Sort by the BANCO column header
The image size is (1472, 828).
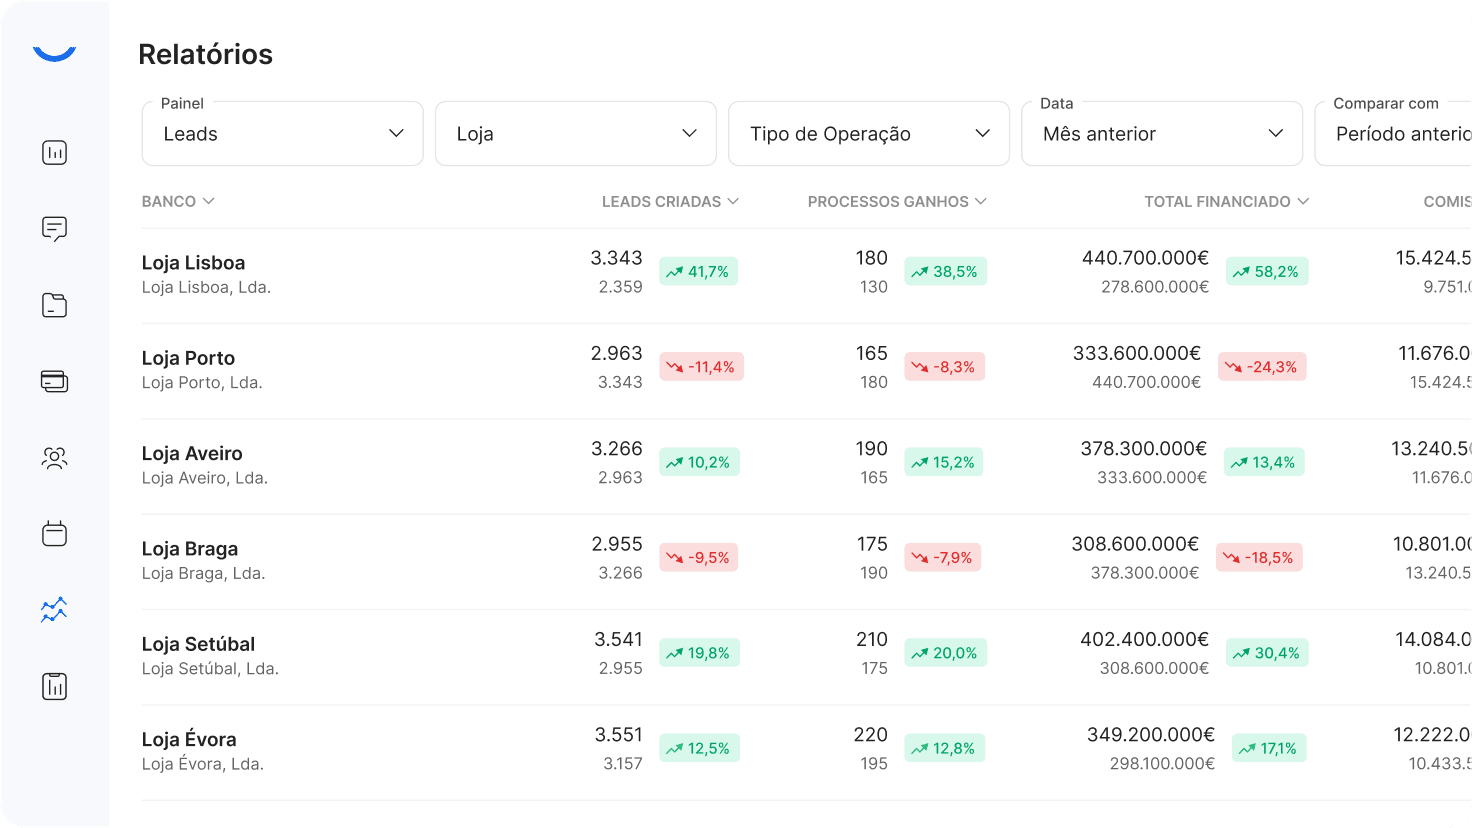coord(178,202)
